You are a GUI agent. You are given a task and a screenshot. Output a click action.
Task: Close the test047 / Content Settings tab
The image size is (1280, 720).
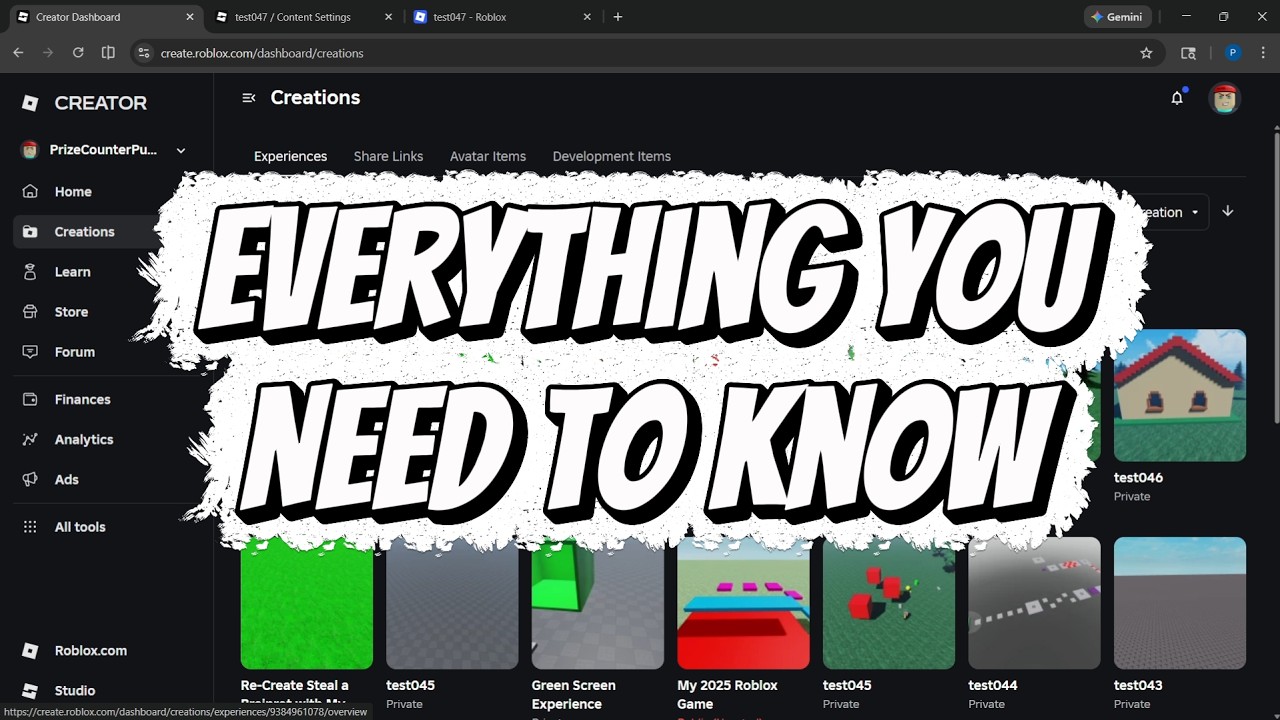click(x=388, y=17)
